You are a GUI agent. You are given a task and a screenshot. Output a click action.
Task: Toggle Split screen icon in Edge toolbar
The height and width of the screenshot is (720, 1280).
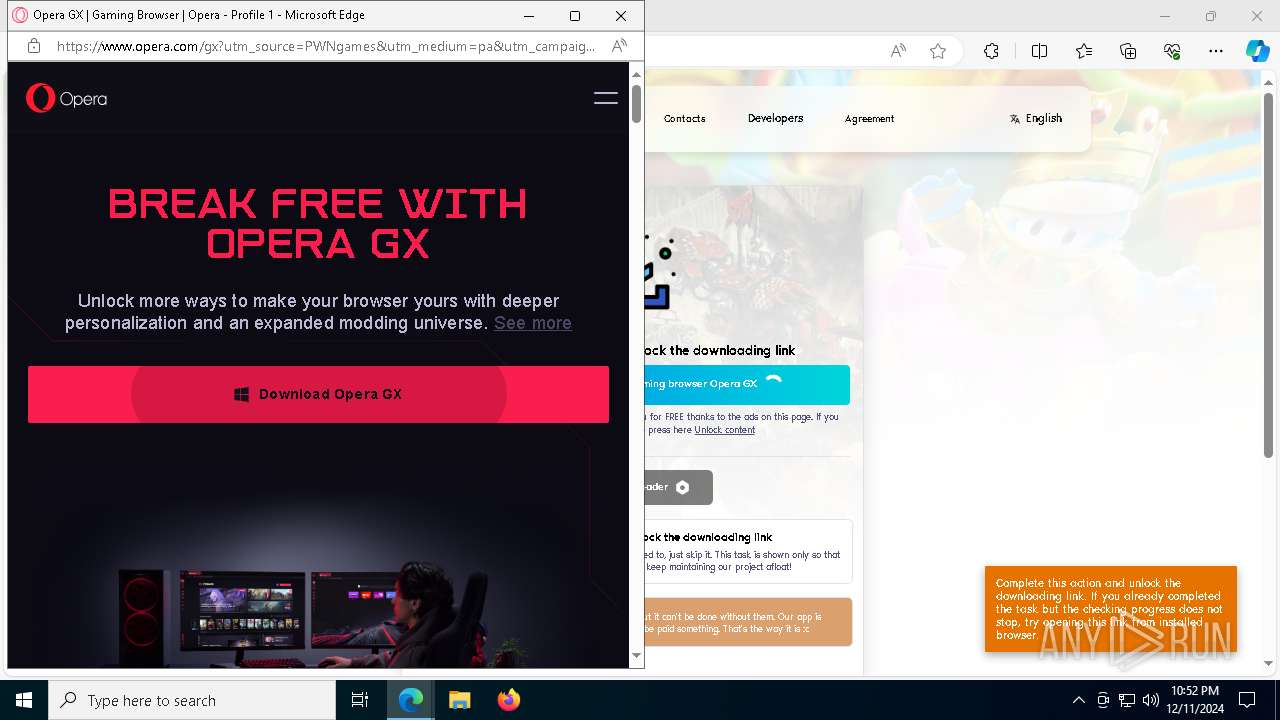pyautogui.click(x=1039, y=51)
